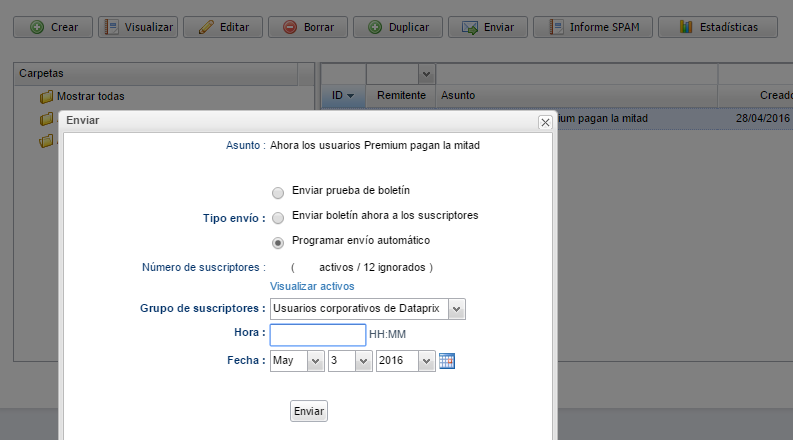Viewport: 793px width, 440px height.
Task: Open the Estadísticas statistics button
Action: point(718,27)
